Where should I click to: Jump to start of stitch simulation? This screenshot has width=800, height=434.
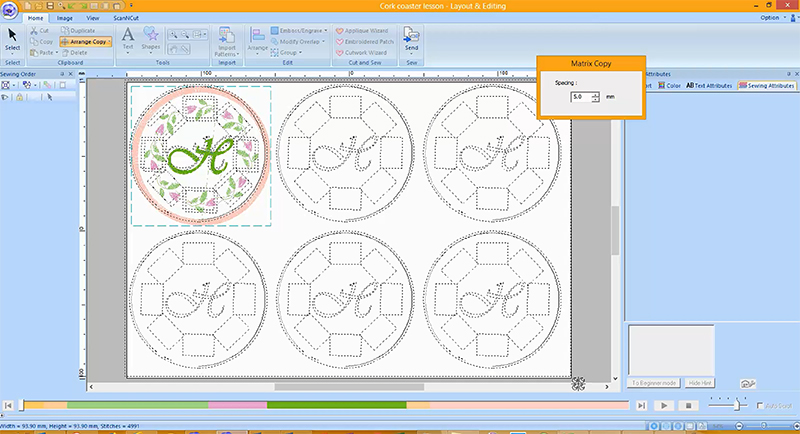[x=8, y=405]
